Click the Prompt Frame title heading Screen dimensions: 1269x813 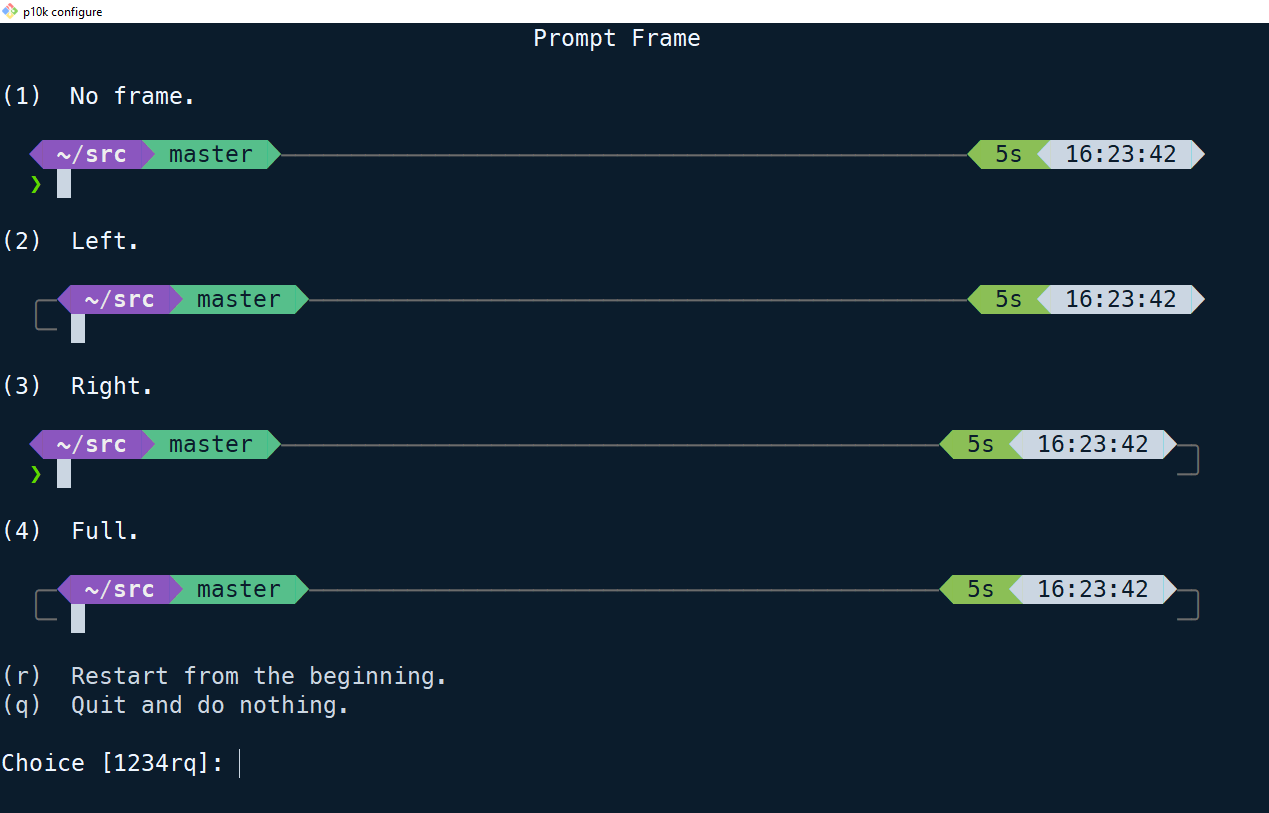[616, 38]
